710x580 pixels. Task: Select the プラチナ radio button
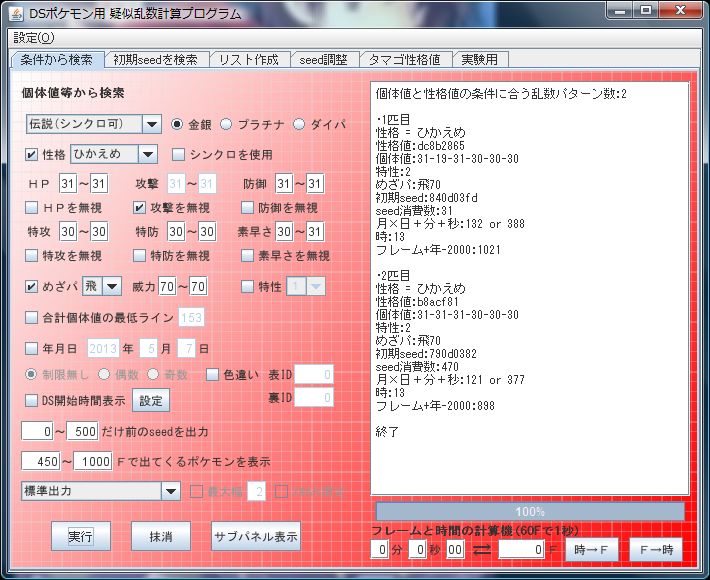[226, 124]
